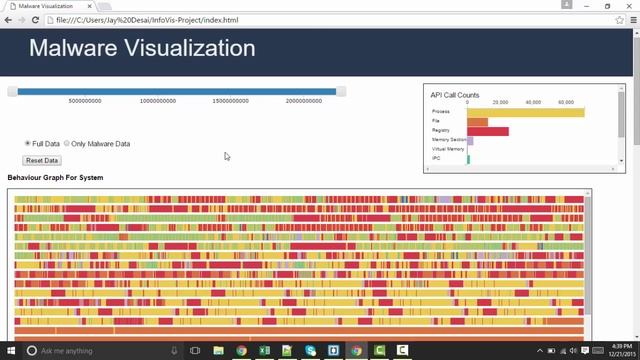Click the browser forward arrow

click(x=22, y=20)
